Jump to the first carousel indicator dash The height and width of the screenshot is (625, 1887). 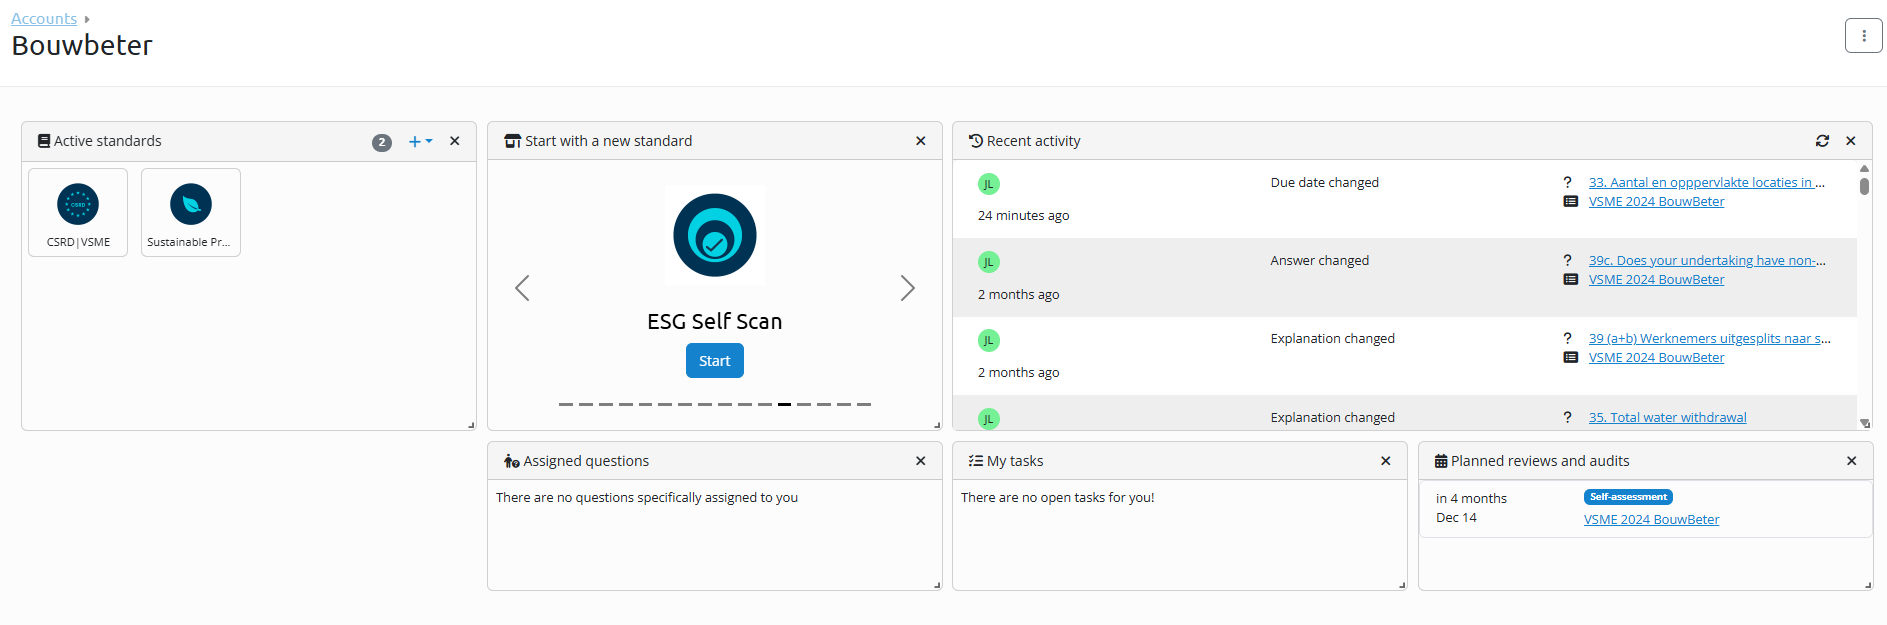[566, 404]
